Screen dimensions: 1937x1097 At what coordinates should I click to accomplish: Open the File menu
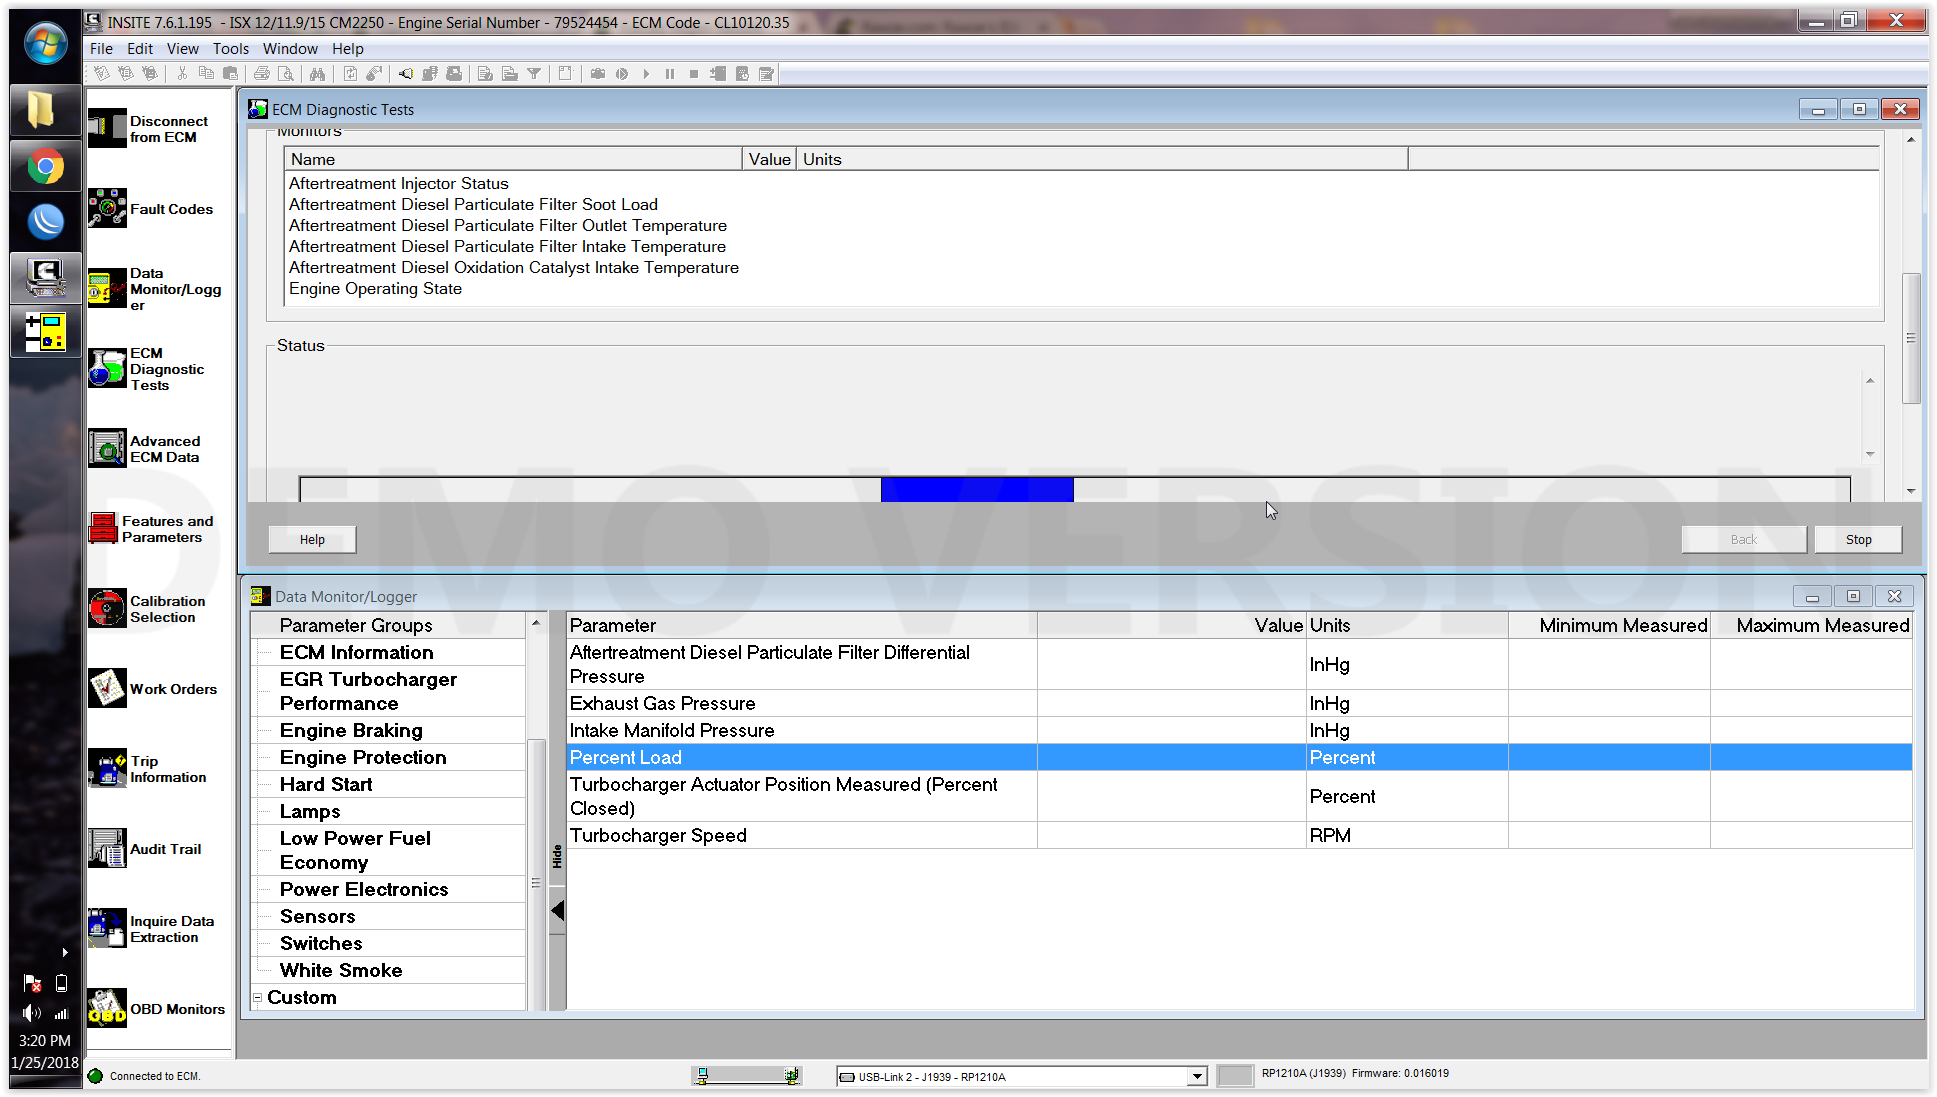click(x=101, y=48)
